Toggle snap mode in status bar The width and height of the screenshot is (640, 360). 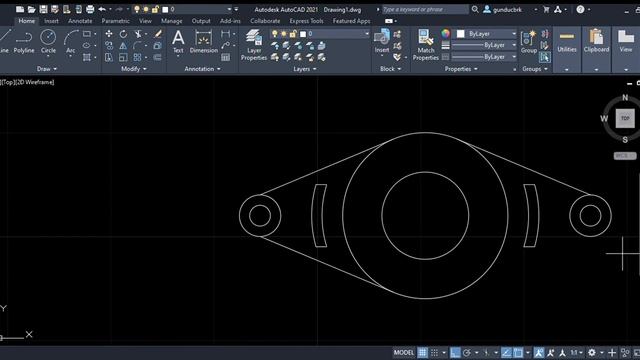click(434, 352)
